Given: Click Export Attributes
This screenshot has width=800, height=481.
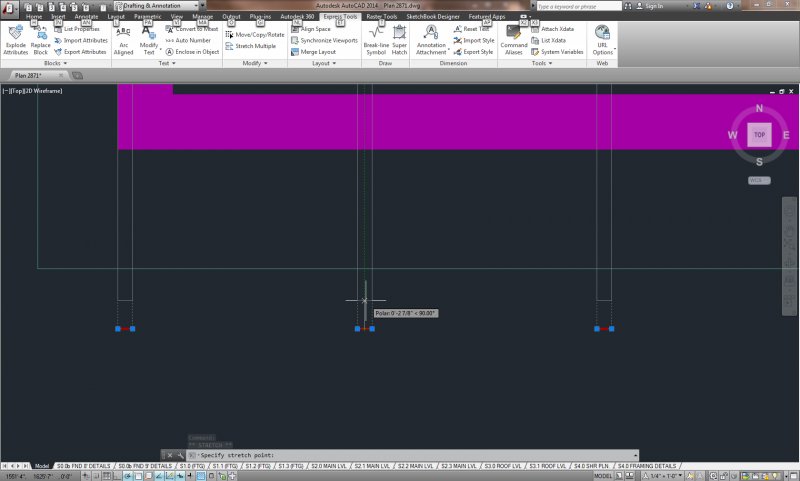Looking at the screenshot, I should point(80,52).
